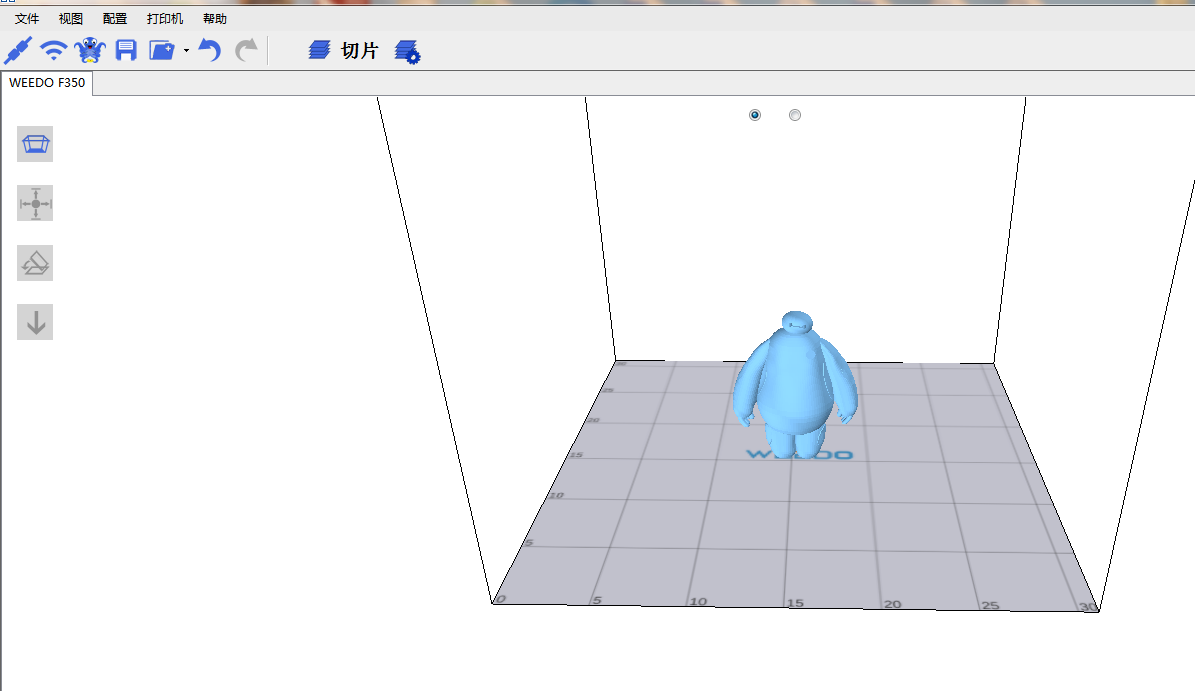This screenshot has width=1195, height=691.
Task: Select the right unselected radio button
Action: (x=795, y=115)
